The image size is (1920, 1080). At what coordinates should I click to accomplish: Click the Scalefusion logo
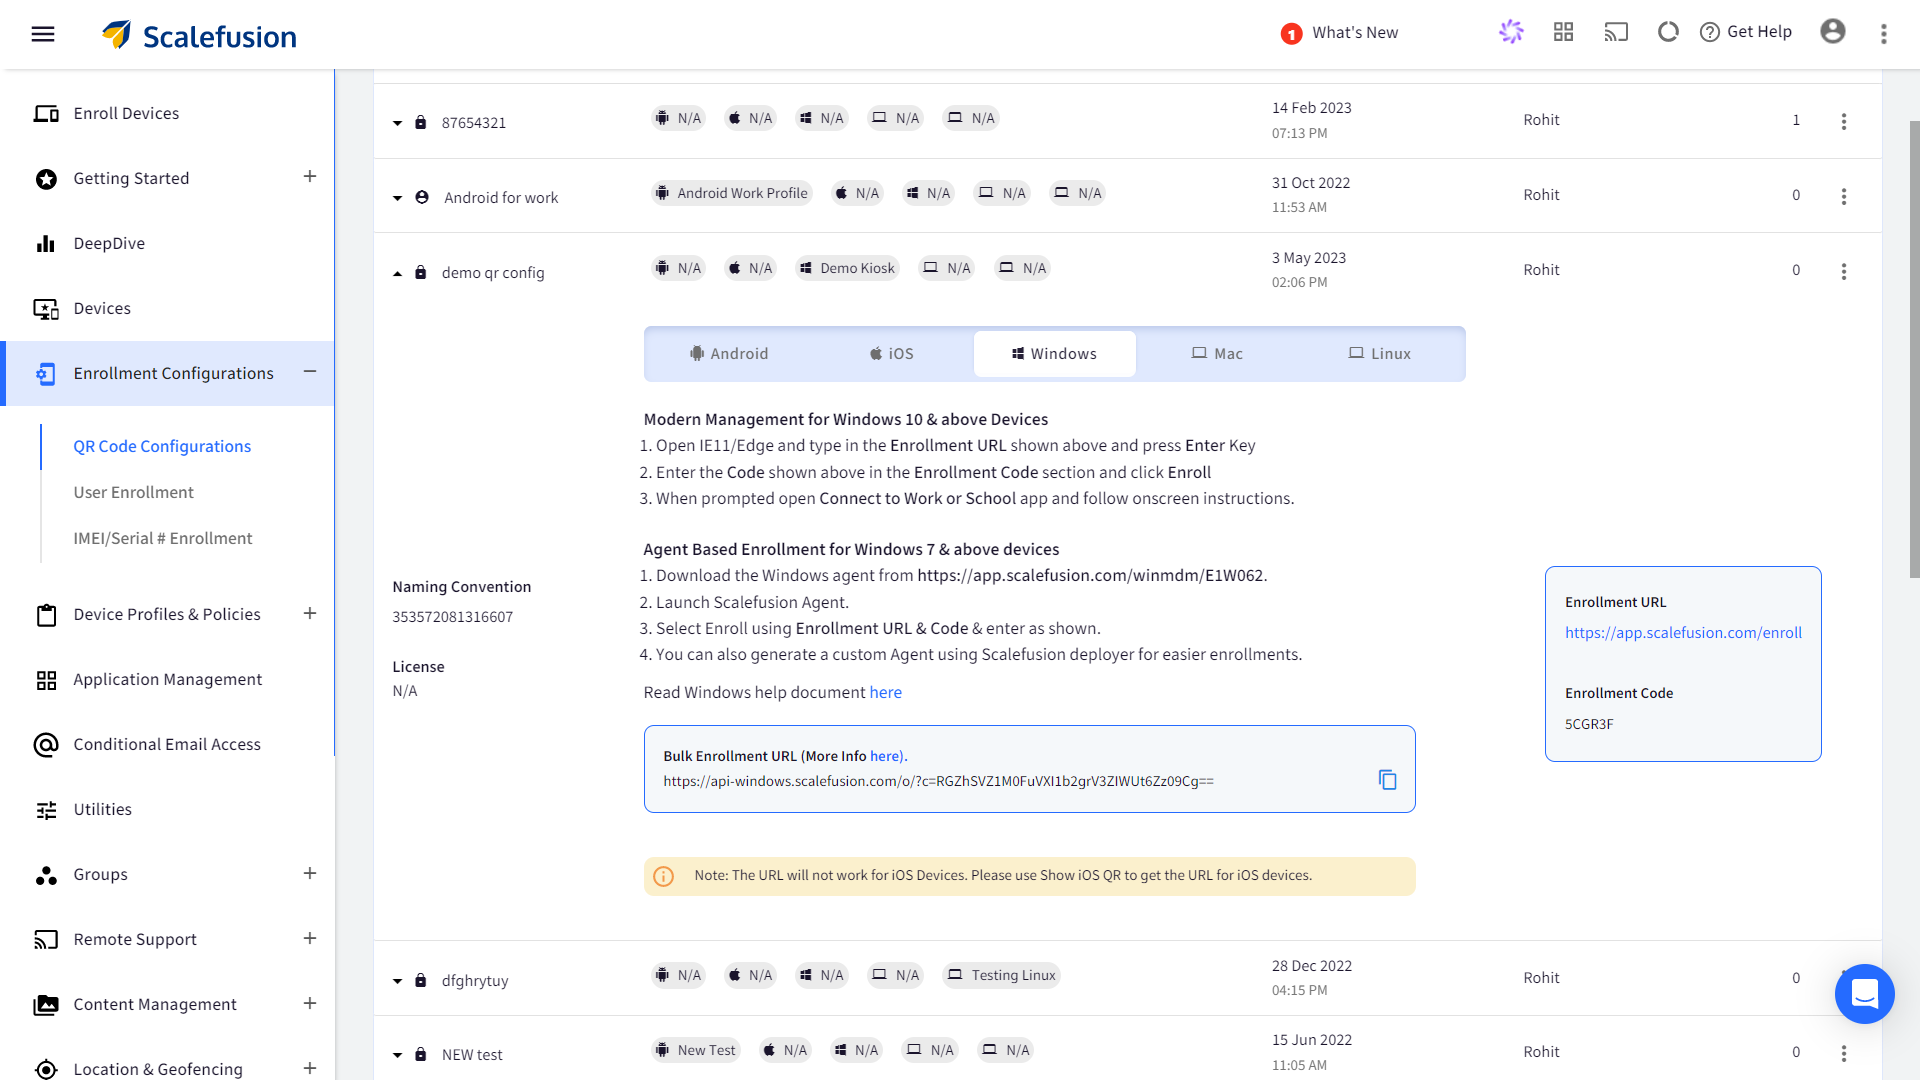(x=199, y=35)
